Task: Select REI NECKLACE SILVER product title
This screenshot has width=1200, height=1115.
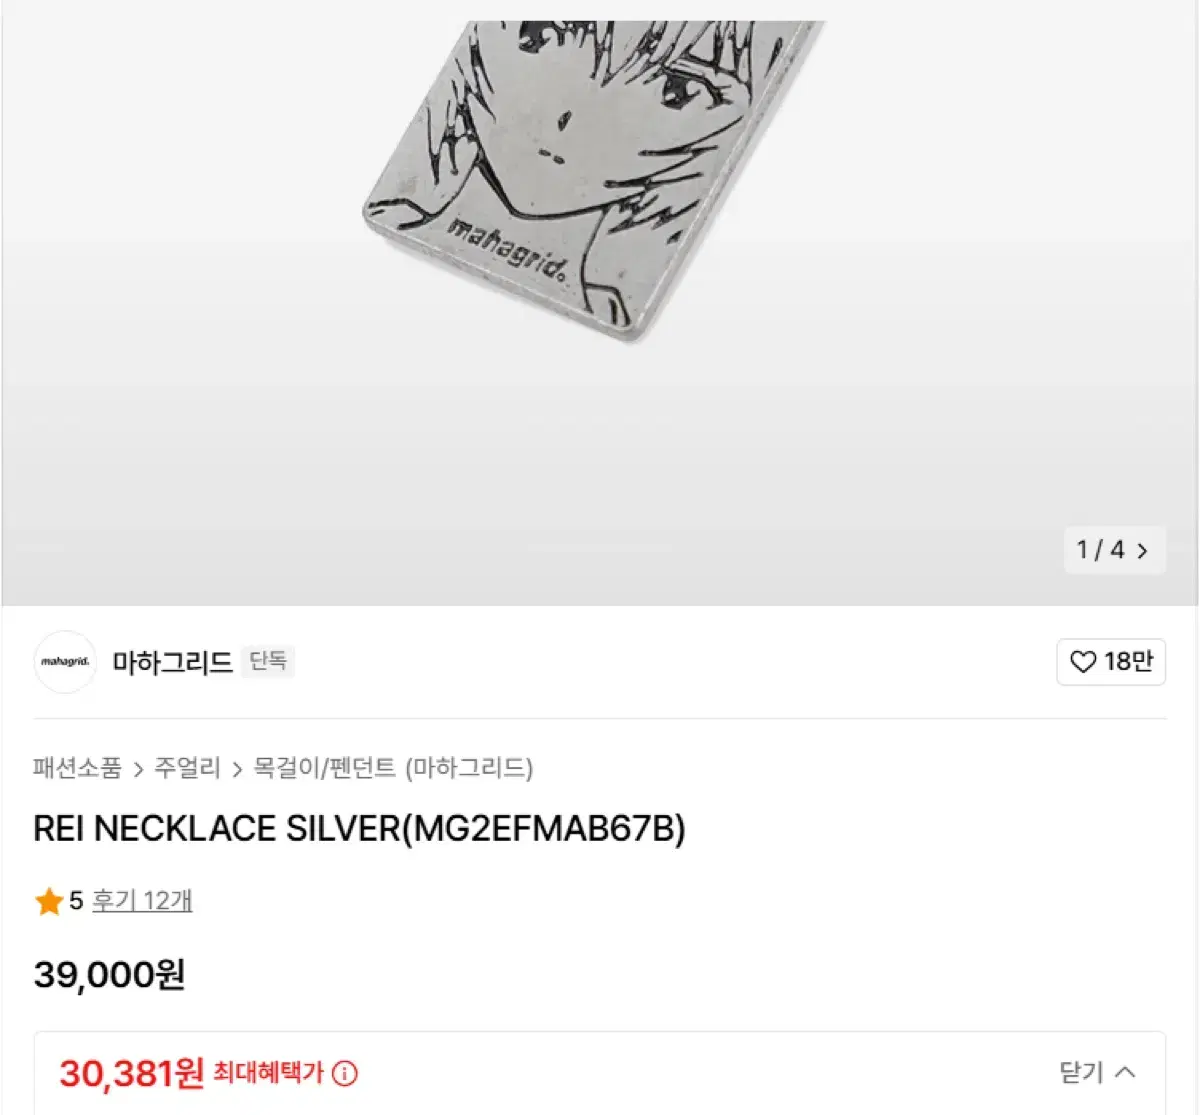Action: pos(359,829)
